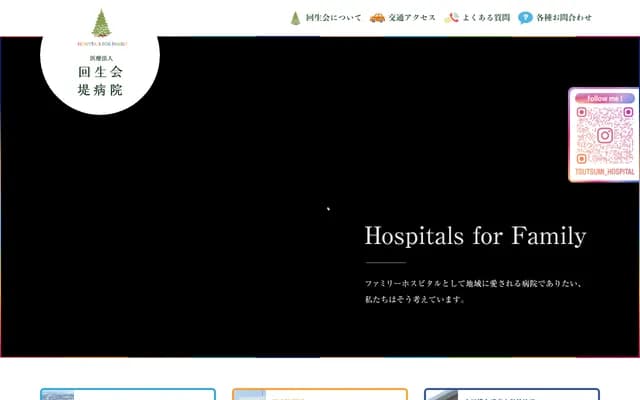Open the blue-bordered card at the bottom
This screenshot has height=400, width=640.
pyautogui.click(x=128, y=394)
